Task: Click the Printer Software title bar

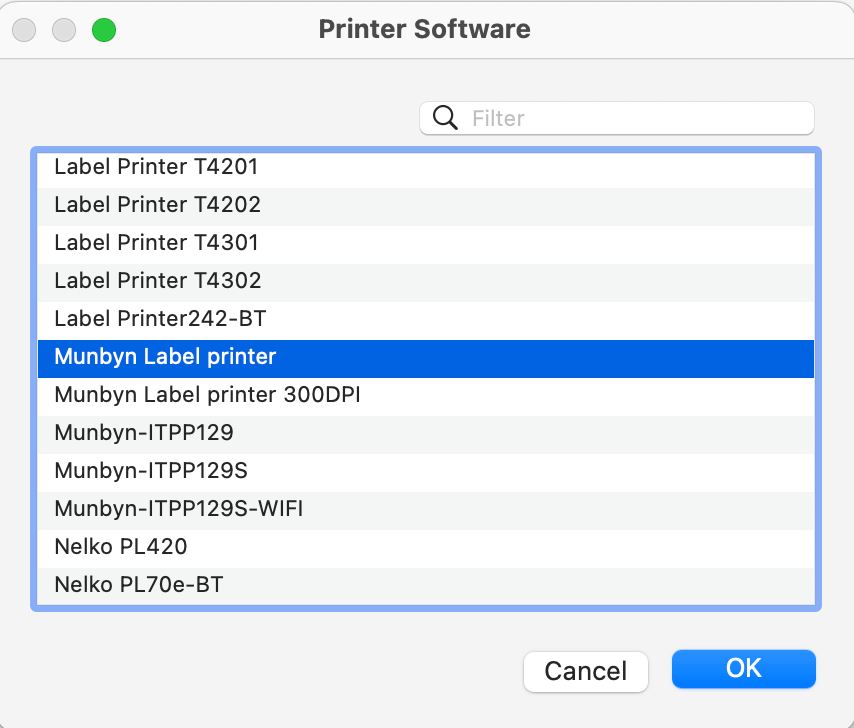Action: pyautogui.click(x=424, y=29)
